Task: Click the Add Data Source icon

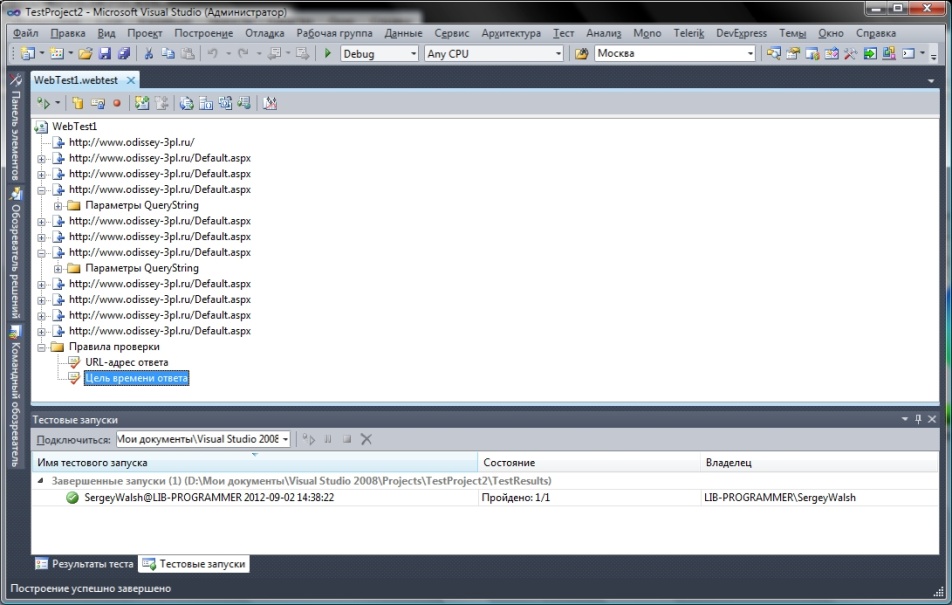Action: (78, 103)
